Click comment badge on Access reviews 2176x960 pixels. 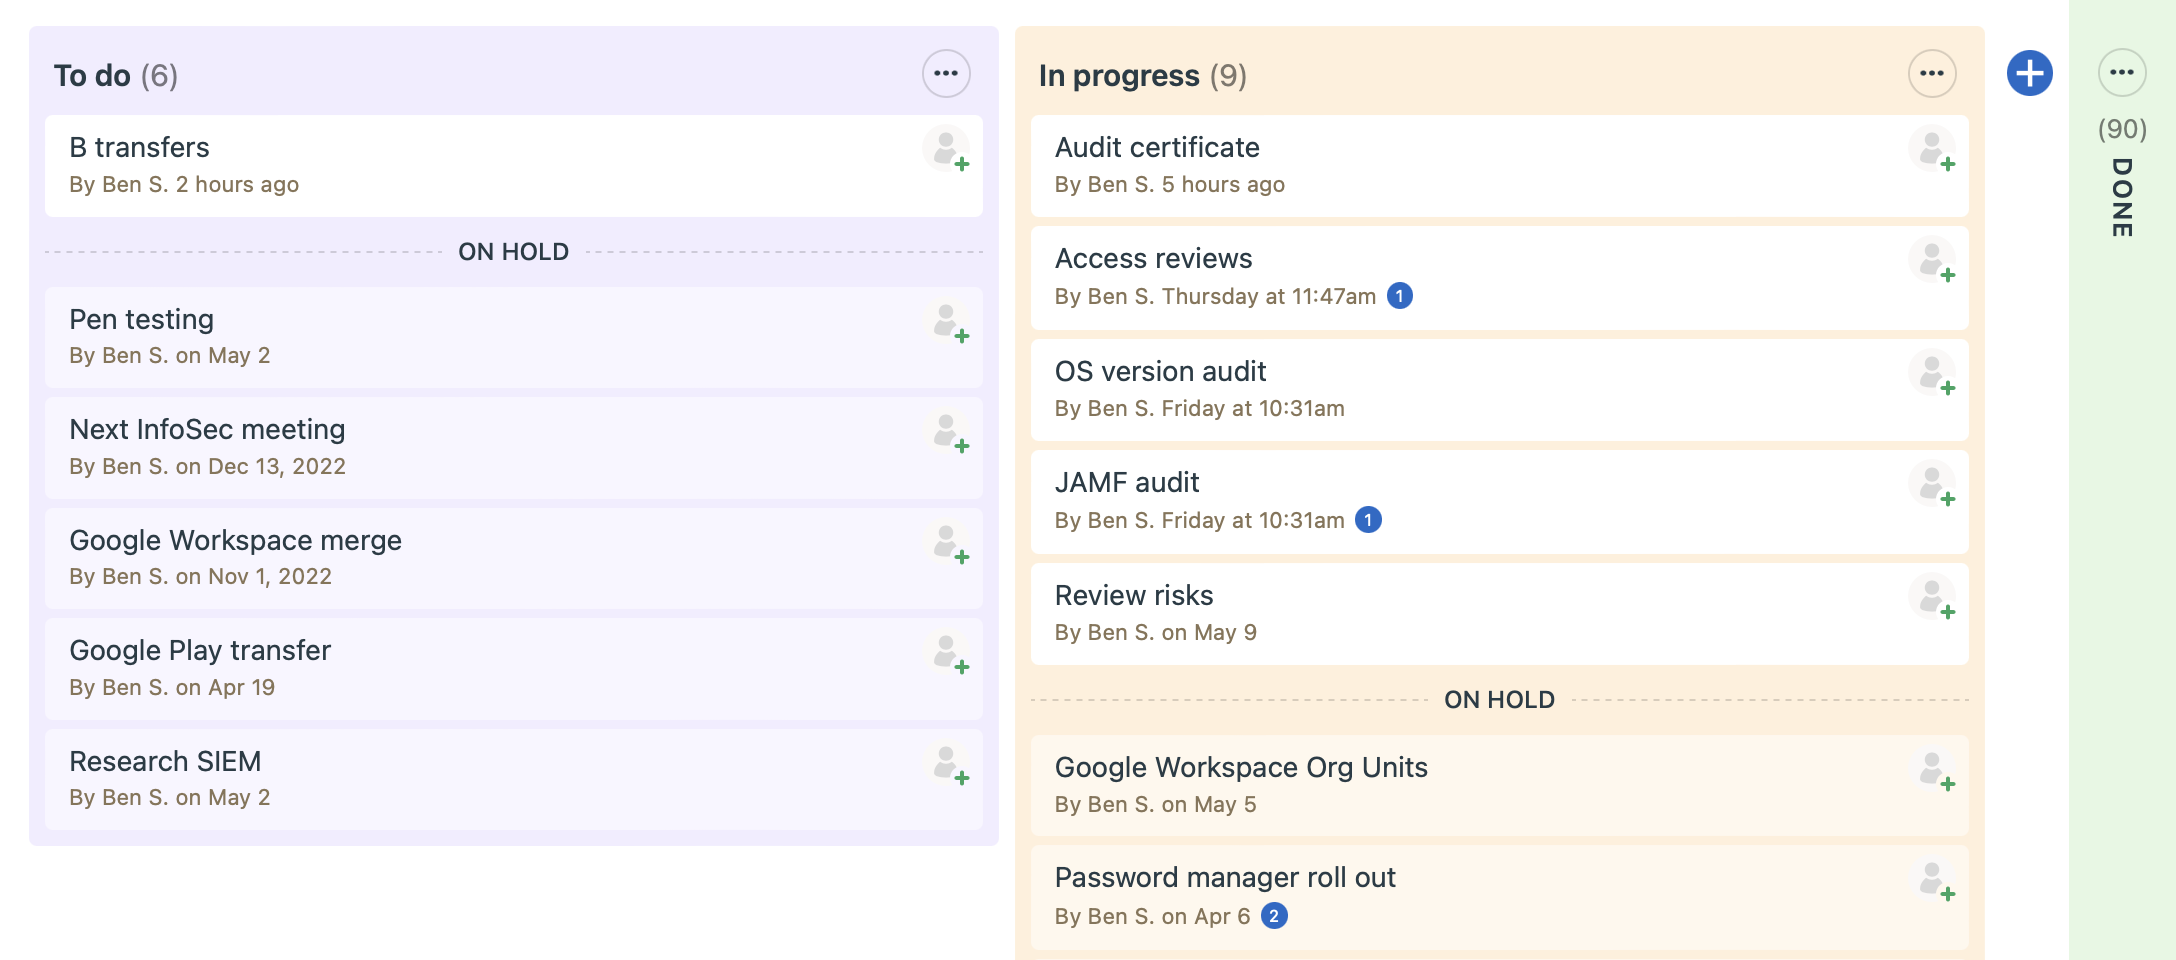1400,296
